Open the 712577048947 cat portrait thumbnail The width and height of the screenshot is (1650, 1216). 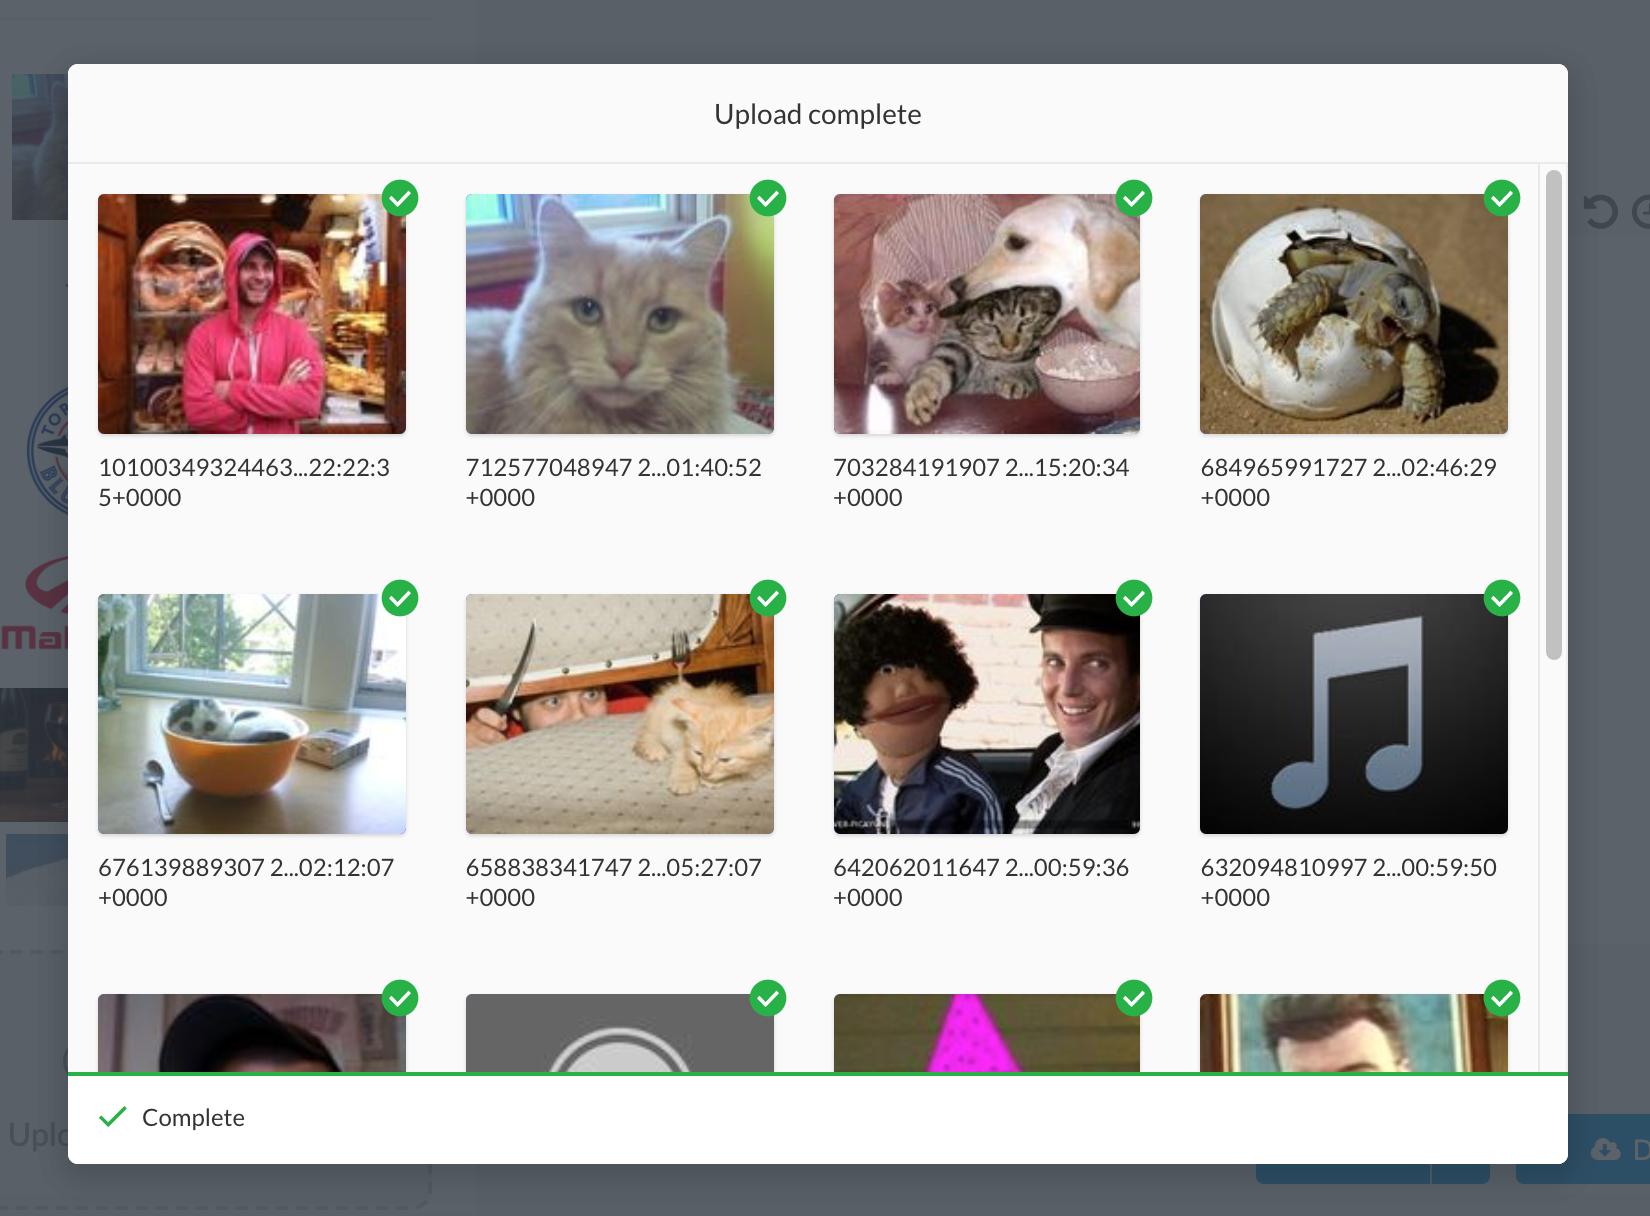tap(619, 314)
